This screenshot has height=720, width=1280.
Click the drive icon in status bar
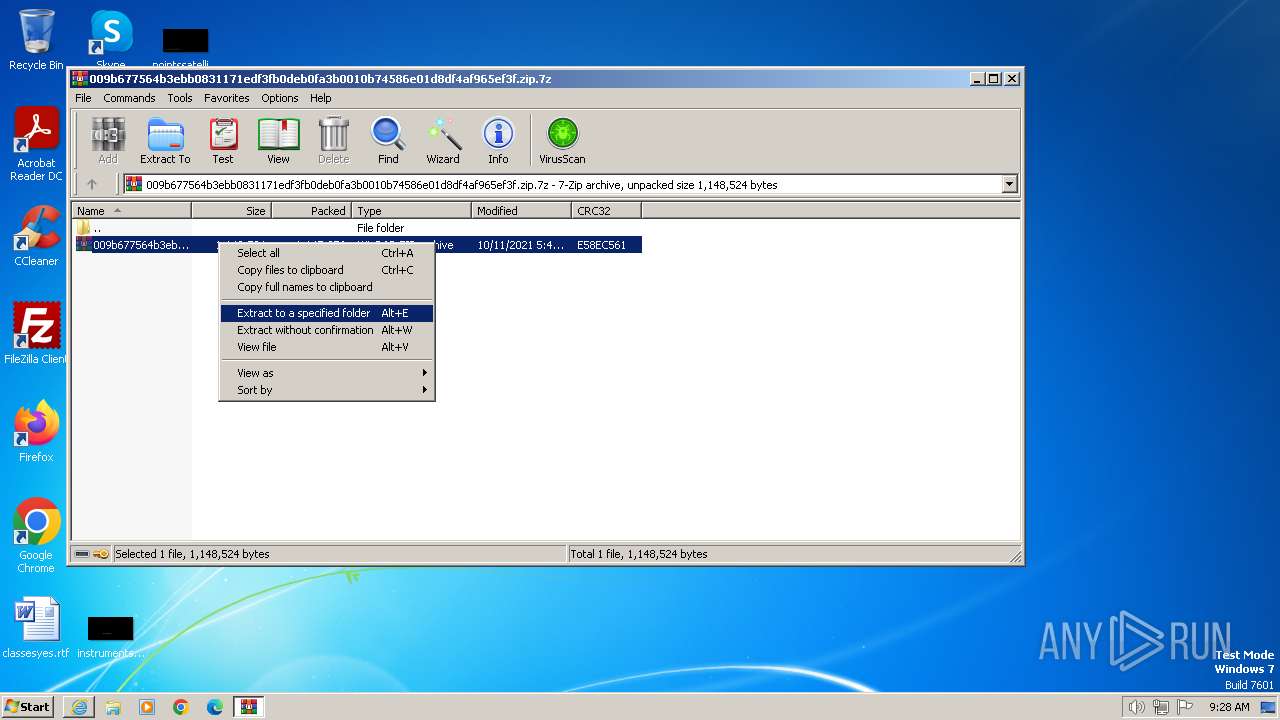click(x=82, y=554)
